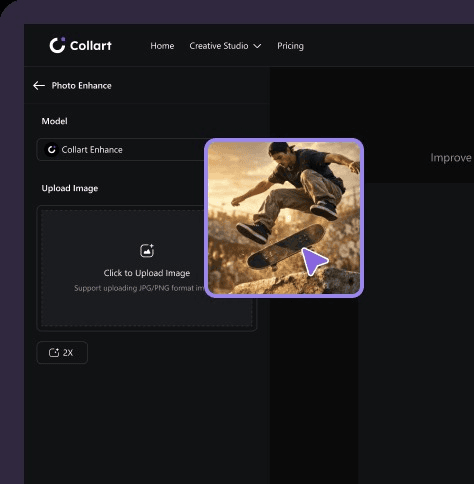Expand the Creative Studio chevron
The image size is (474, 484).
tap(257, 46)
